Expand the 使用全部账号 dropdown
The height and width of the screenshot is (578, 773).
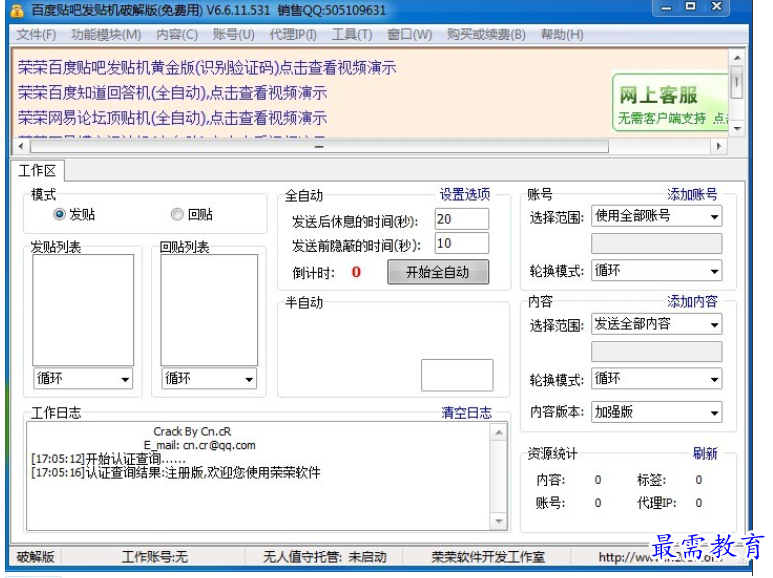pyautogui.click(x=657, y=216)
